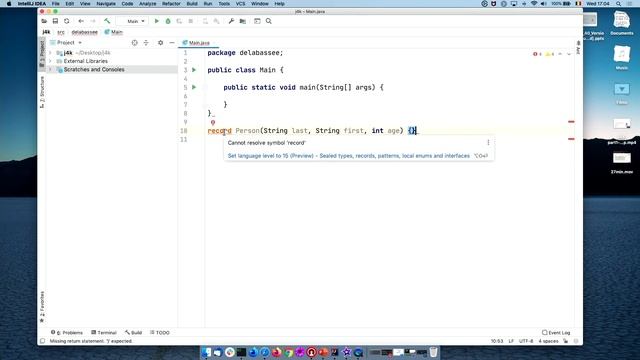Open the LF line separator selector
Image resolution: width=640 pixels, height=360 pixels.
point(511,341)
